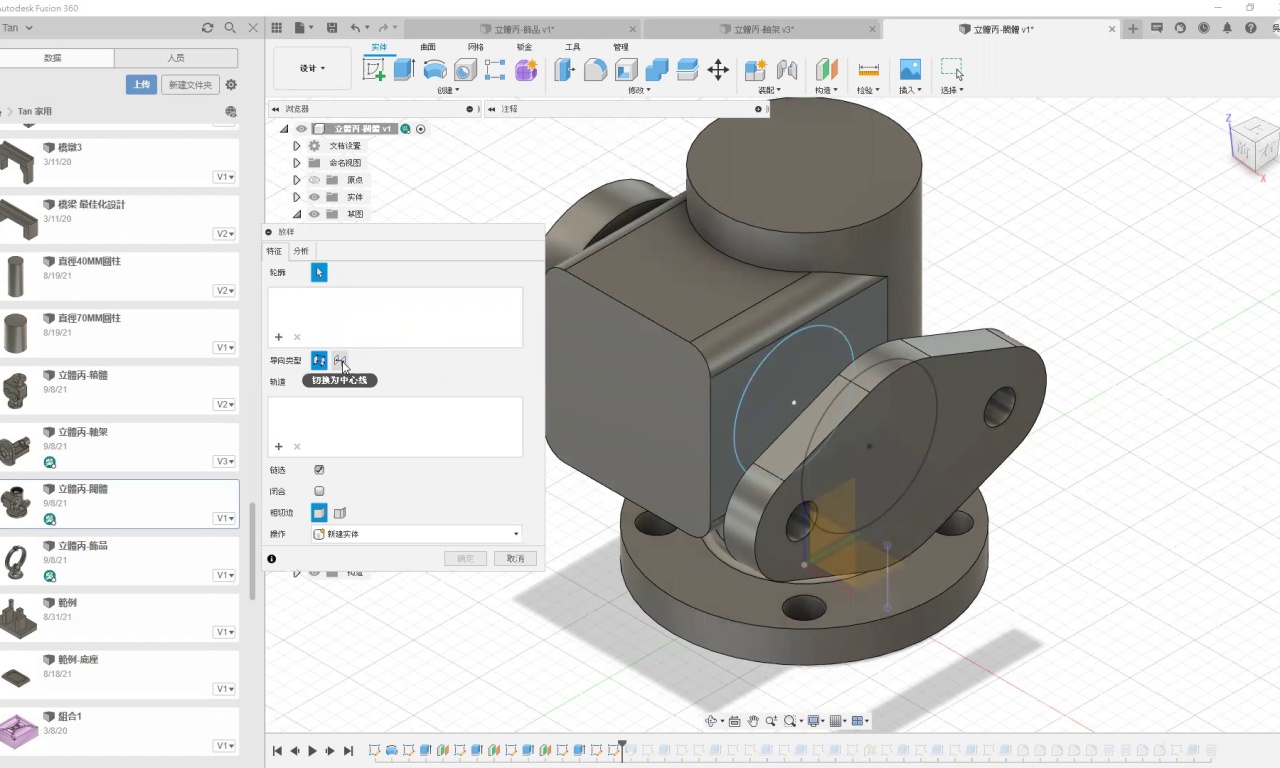The height and width of the screenshot is (768, 1280).
Task: Toggle visibility of 草图 folder
Action: 314,214
